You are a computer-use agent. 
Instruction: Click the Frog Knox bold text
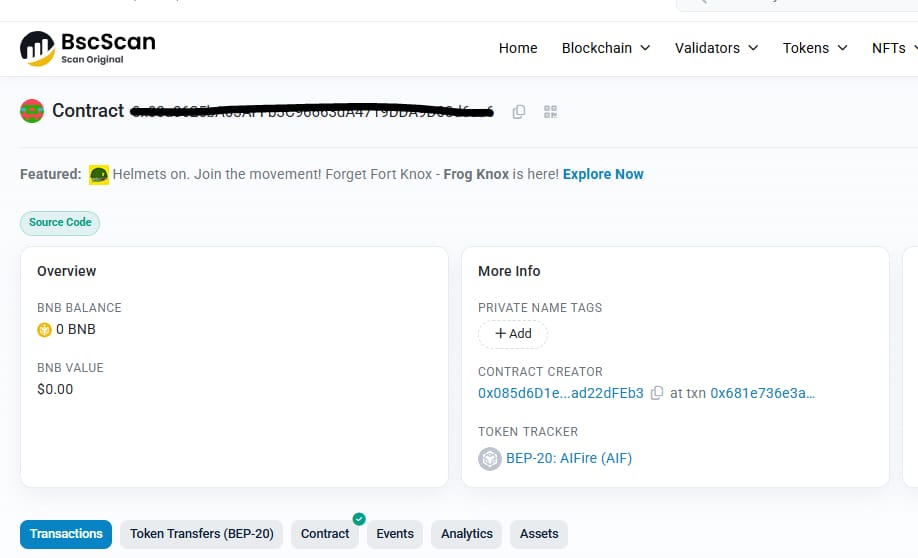[476, 174]
